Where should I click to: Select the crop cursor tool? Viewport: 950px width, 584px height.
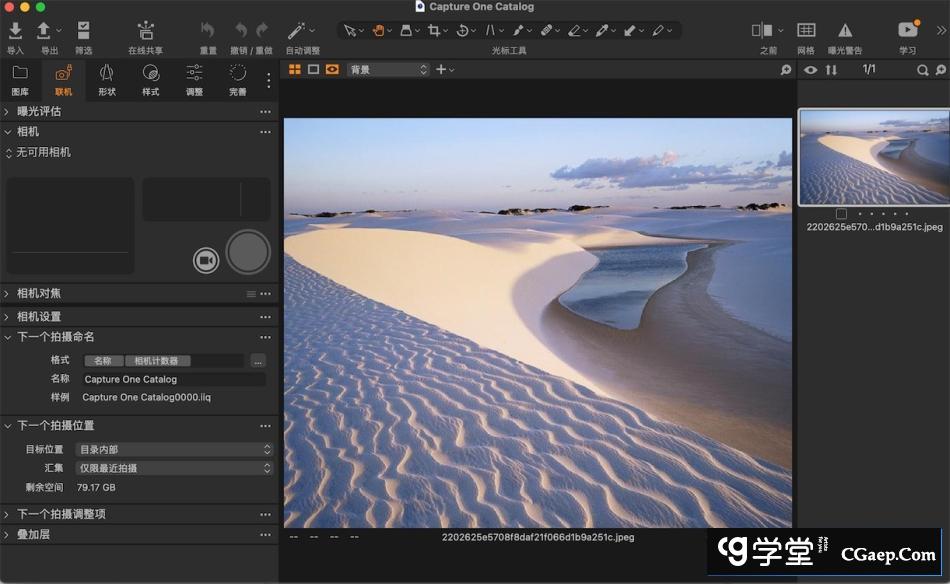[434, 31]
